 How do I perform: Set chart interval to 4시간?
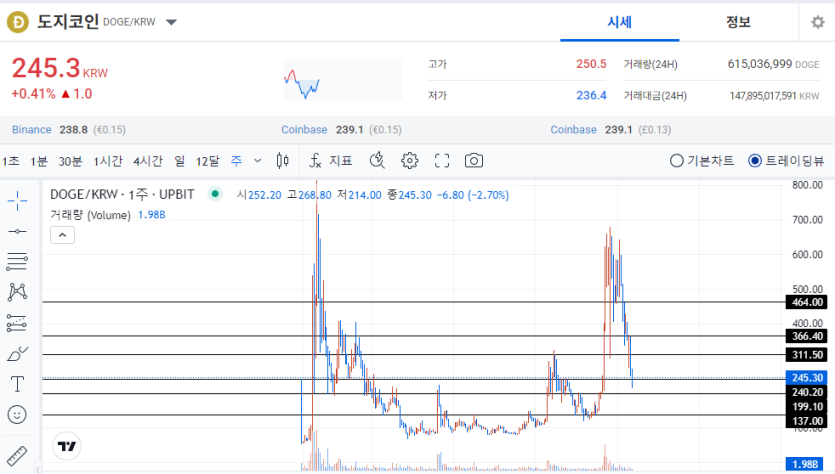point(148,161)
